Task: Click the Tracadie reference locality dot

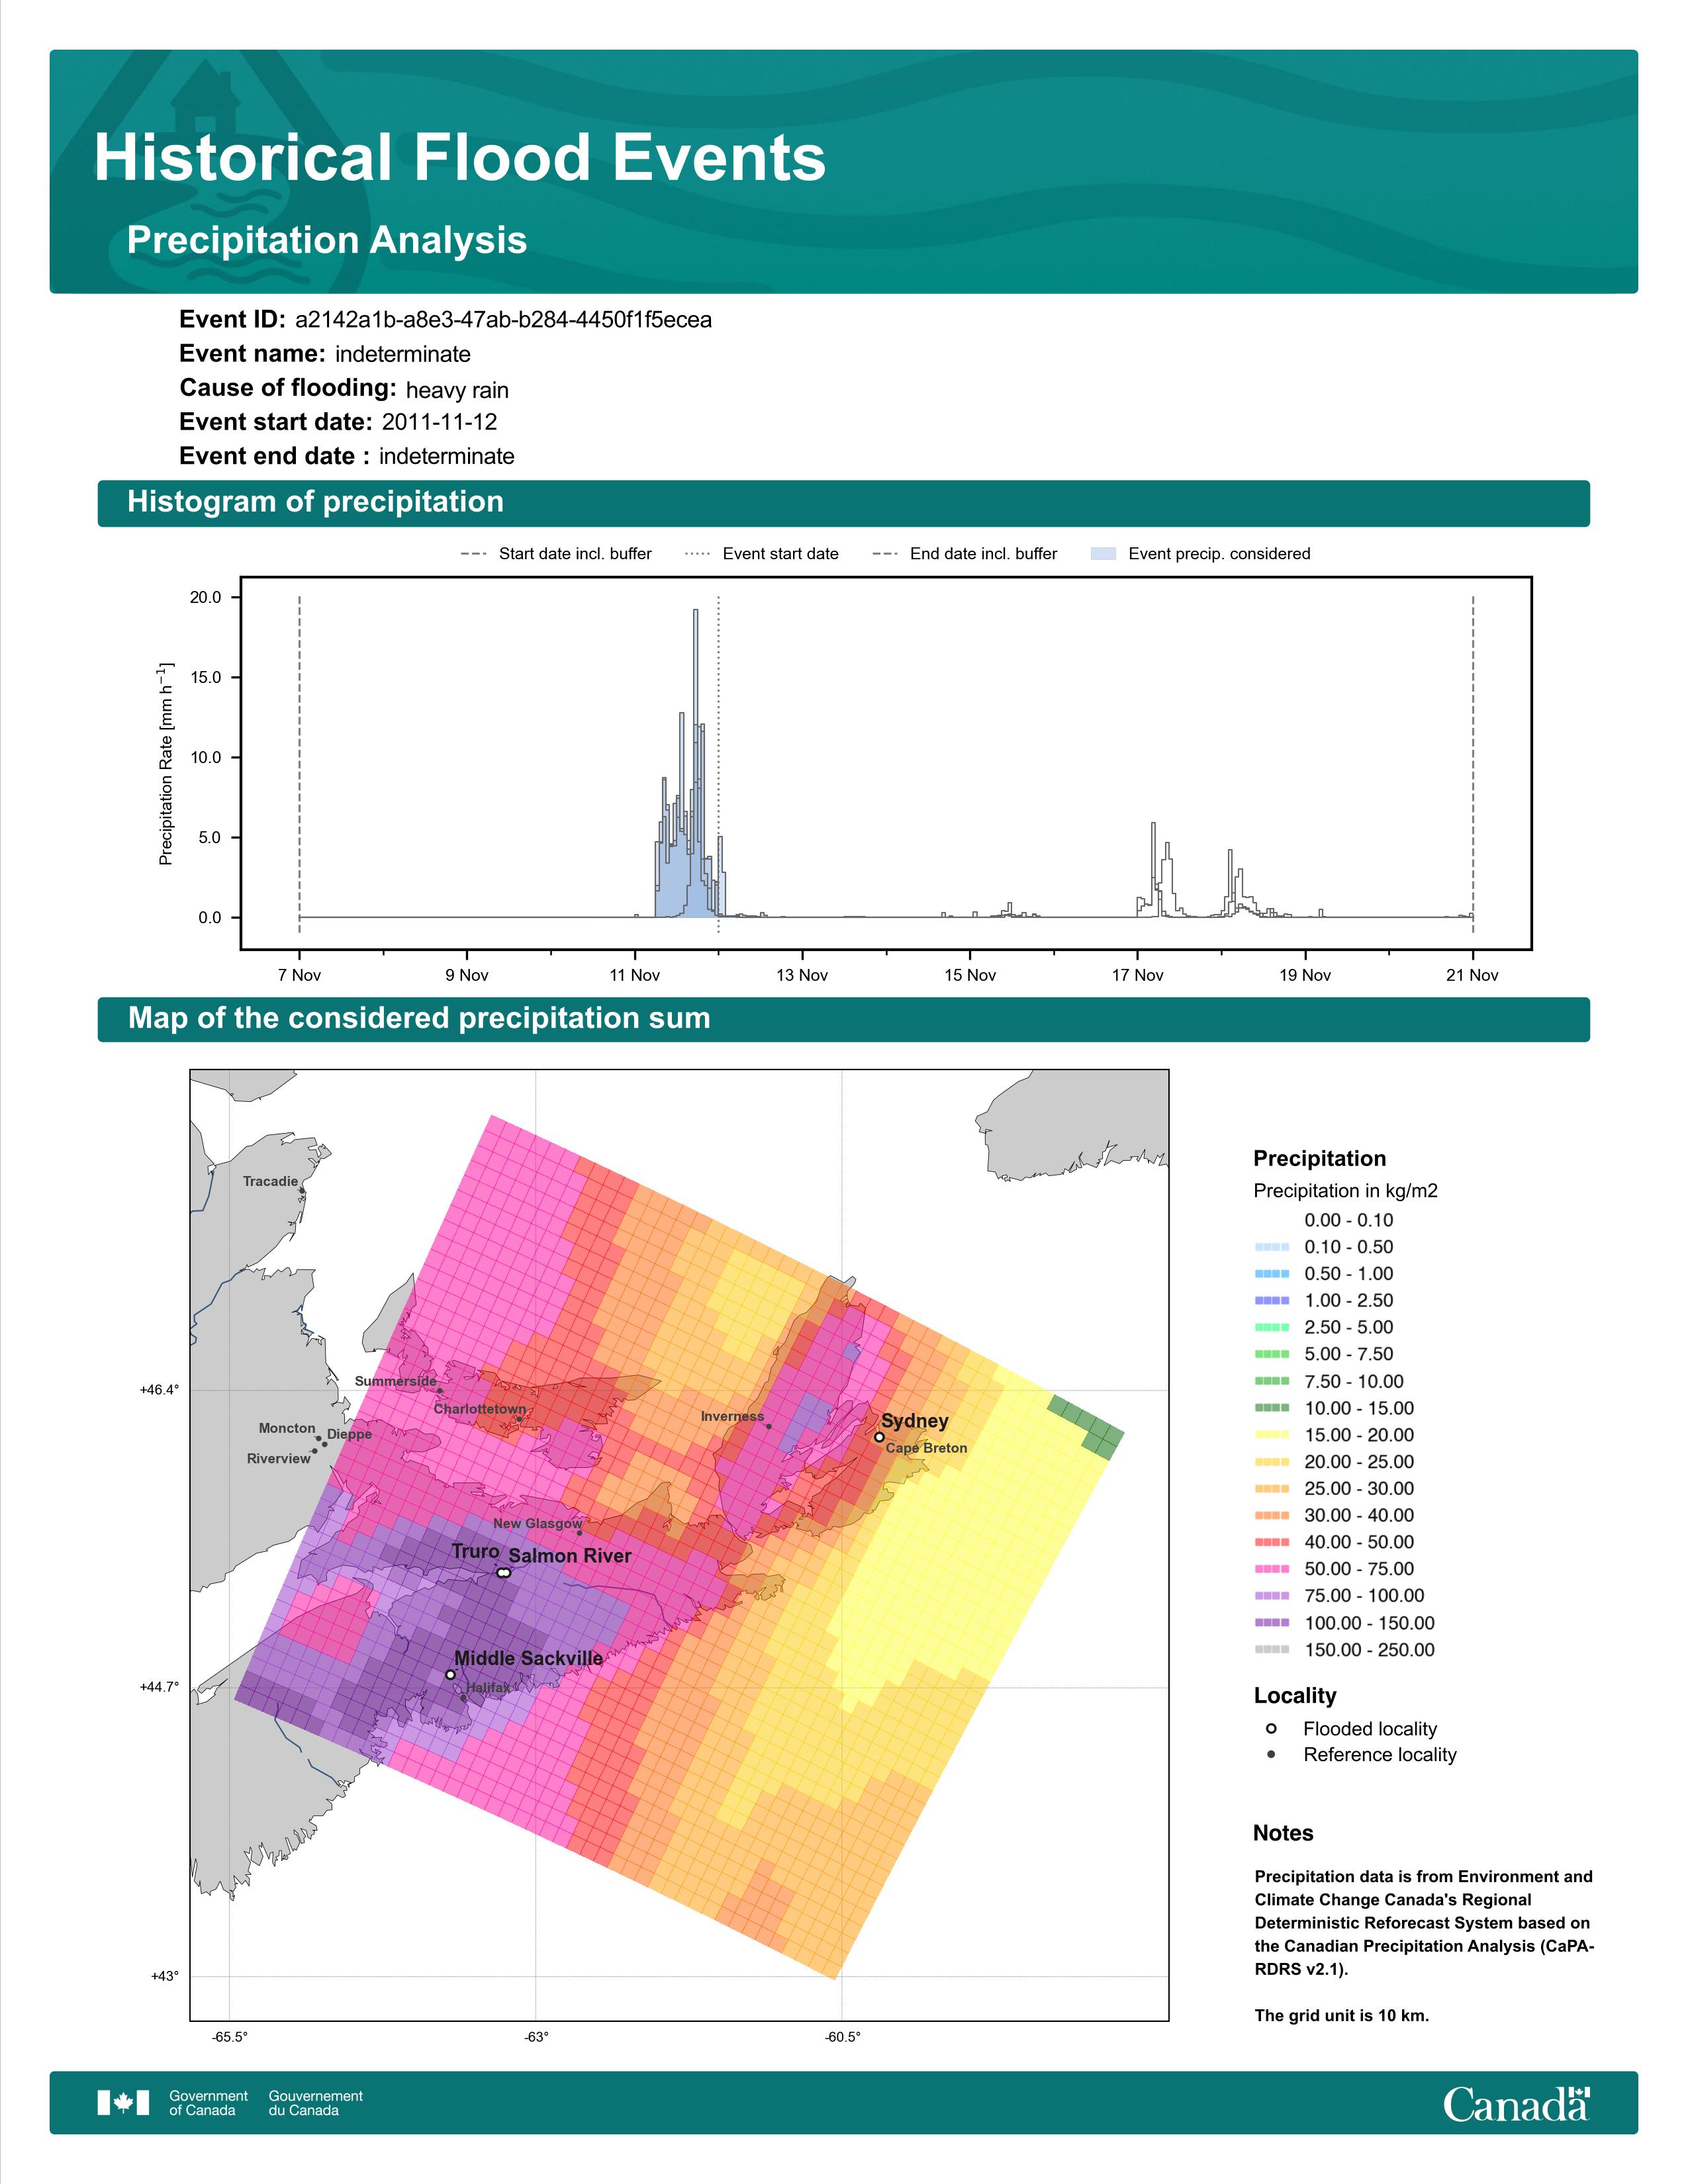Action: [302, 1191]
